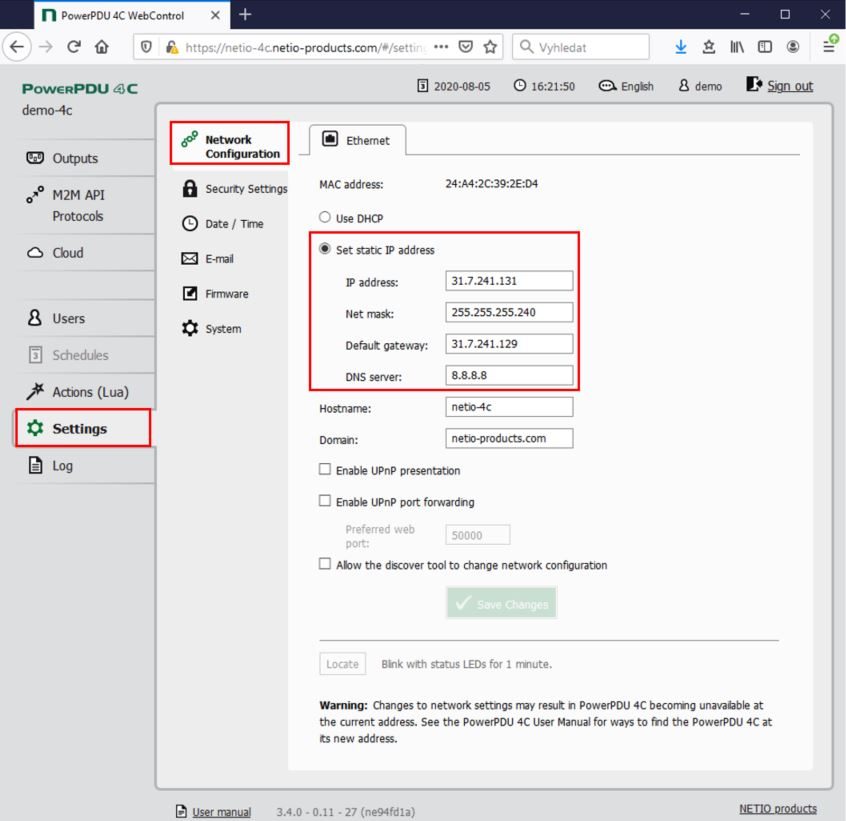Open Firefox downloads arrow icon
The width and height of the screenshot is (846, 821).
click(683, 46)
